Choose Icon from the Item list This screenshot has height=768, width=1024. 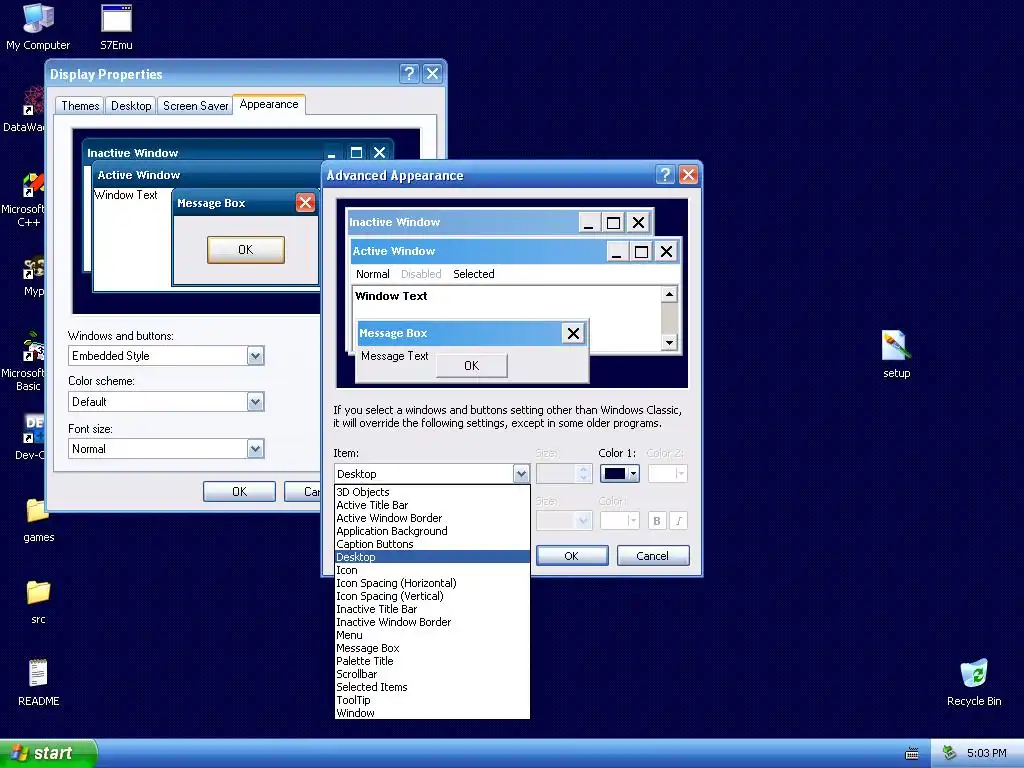point(432,570)
